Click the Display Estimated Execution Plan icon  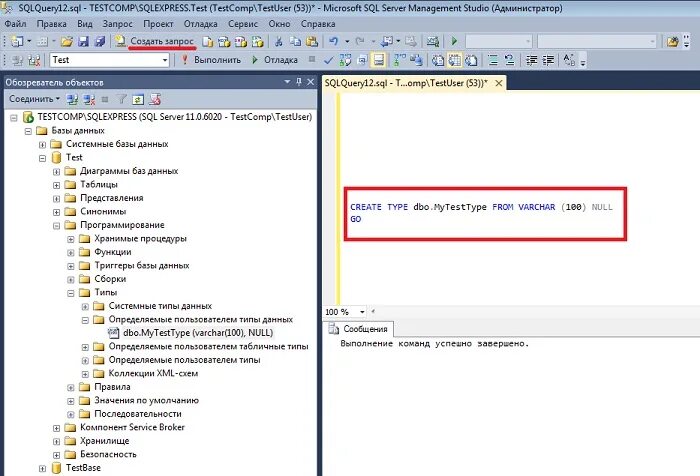coord(345,60)
